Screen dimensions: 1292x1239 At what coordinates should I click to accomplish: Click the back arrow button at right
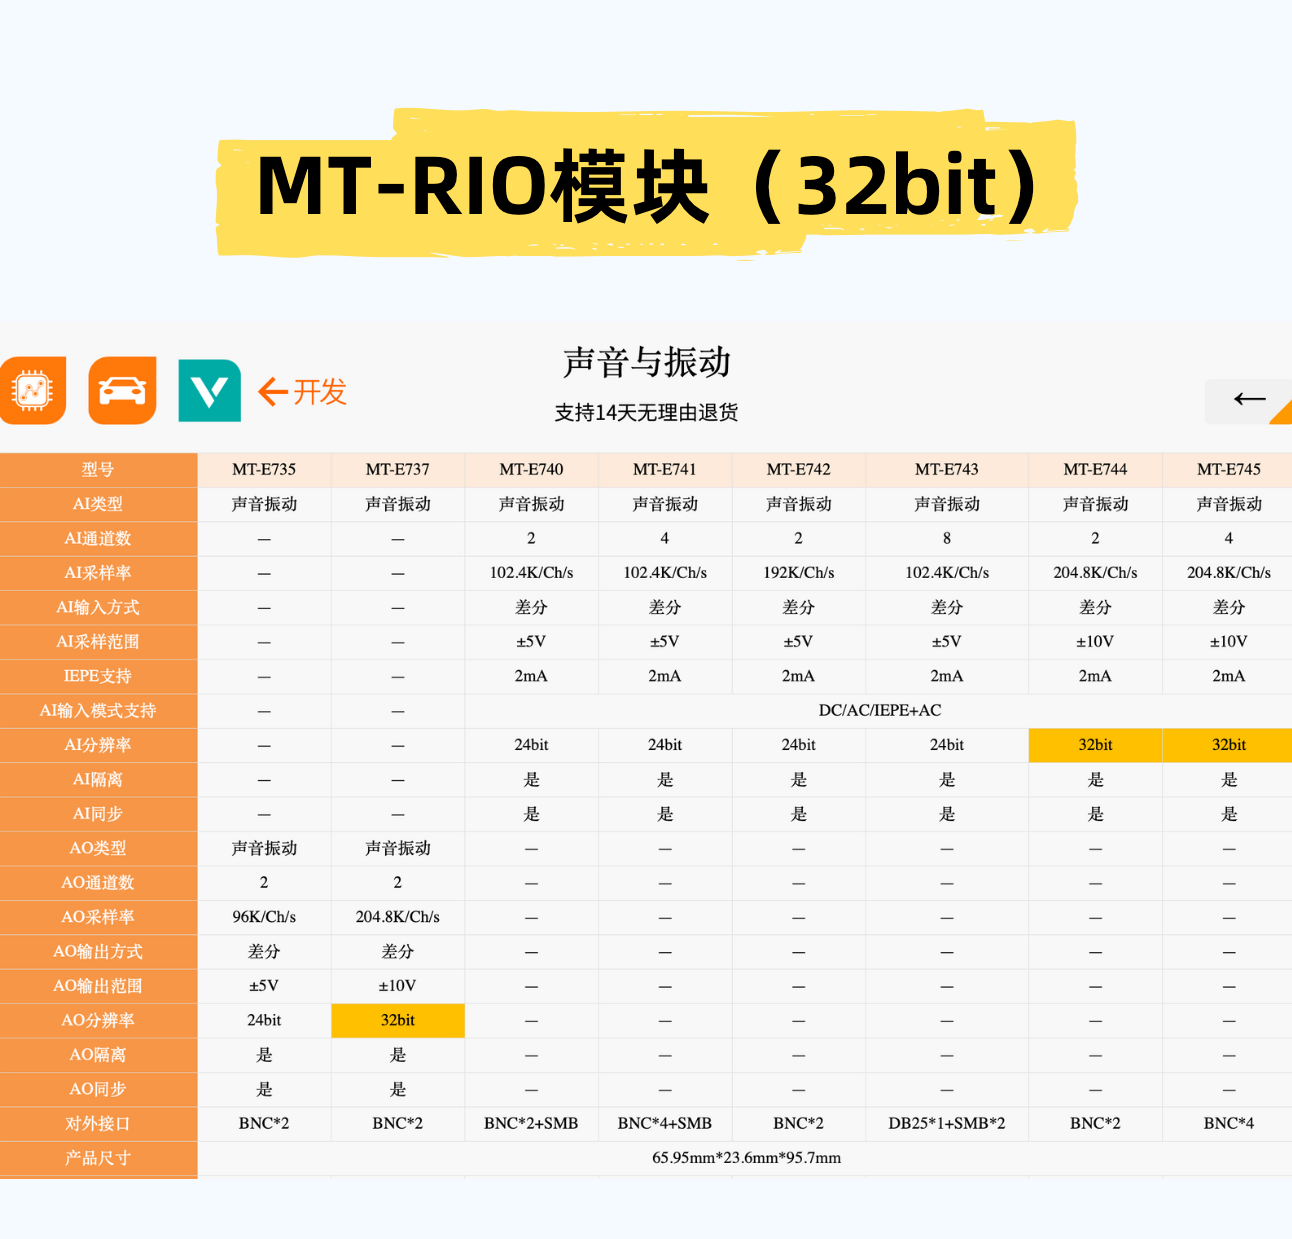[1248, 400]
